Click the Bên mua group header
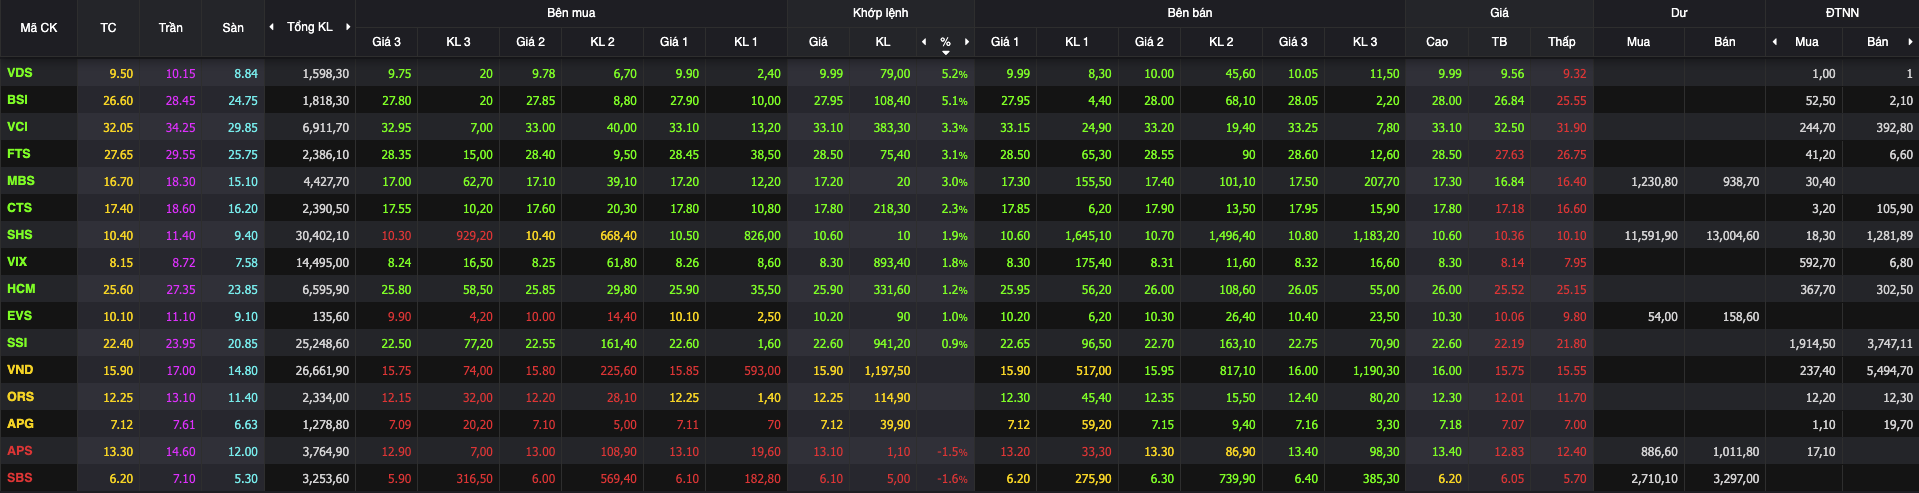This screenshot has height=493, width=1919. click(571, 13)
